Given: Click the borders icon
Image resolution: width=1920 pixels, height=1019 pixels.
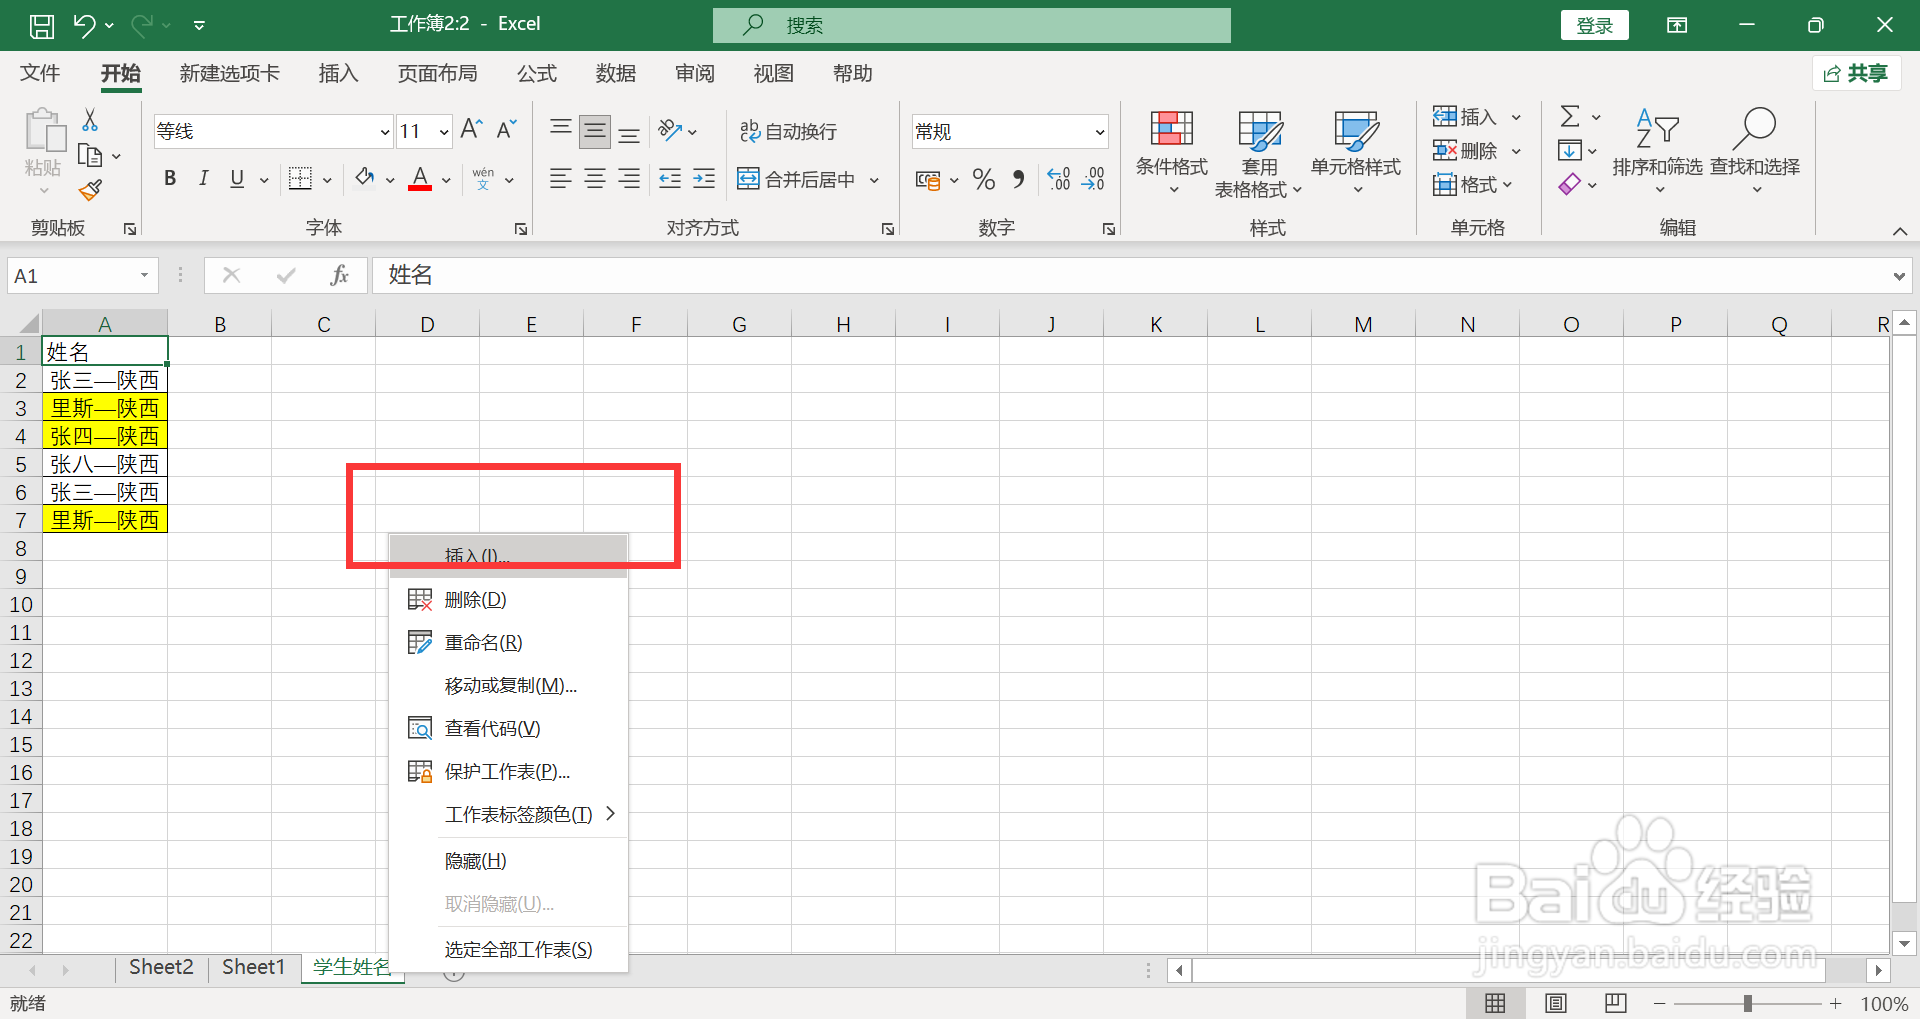Looking at the screenshot, I should tap(300, 179).
